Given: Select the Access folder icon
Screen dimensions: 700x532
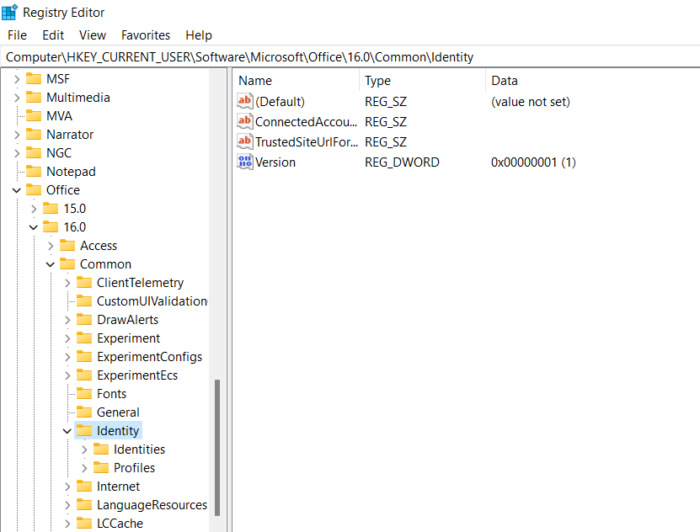Looking at the screenshot, I should pyautogui.click(x=67, y=245).
